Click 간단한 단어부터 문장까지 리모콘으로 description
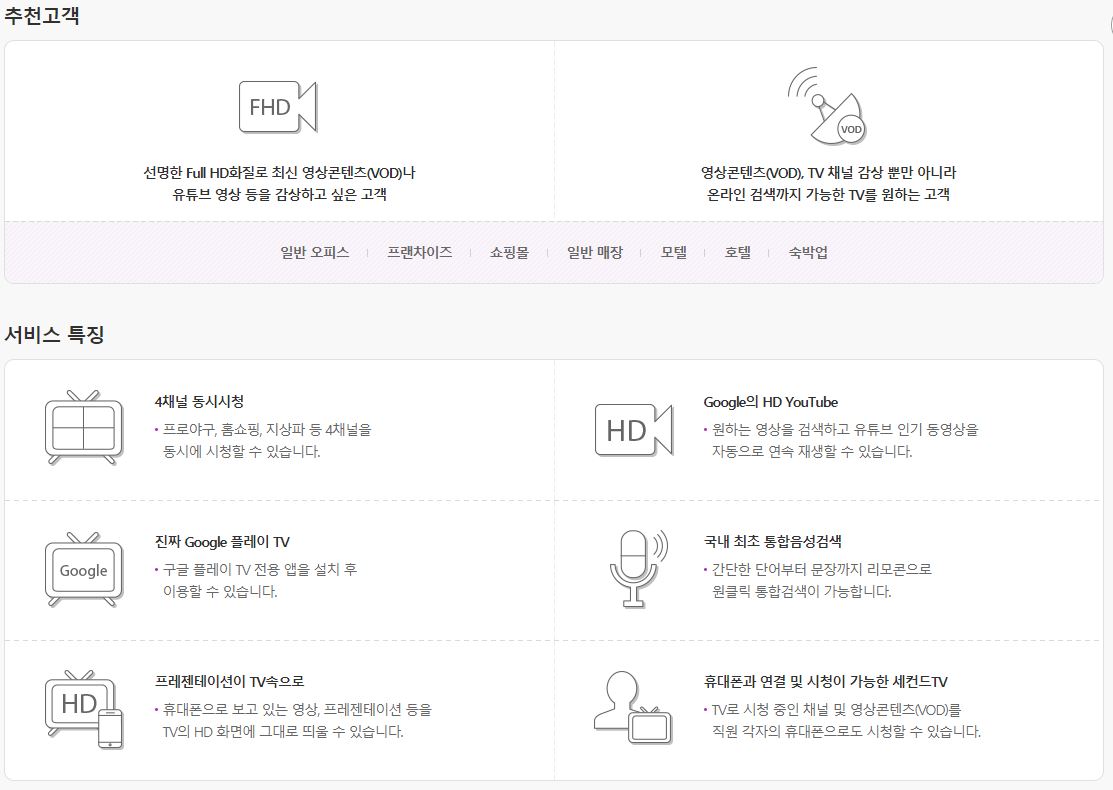Screen dimensions: 1113x790 821,569
